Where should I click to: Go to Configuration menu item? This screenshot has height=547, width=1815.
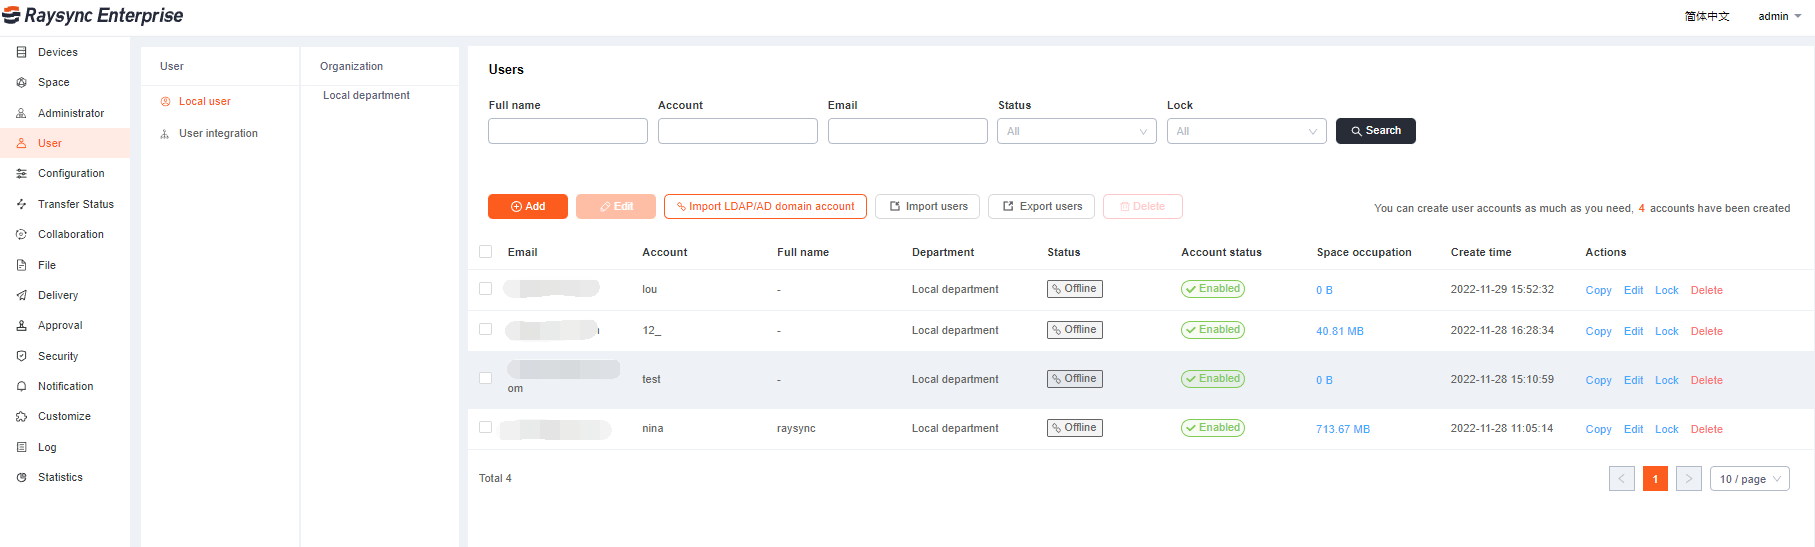(x=65, y=173)
